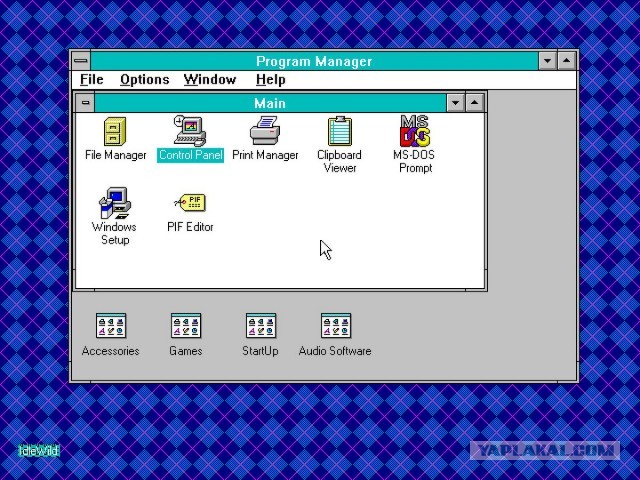Image resolution: width=640 pixels, height=480 pixels.
Task: Click the "MS-DOS Prompt" label text
Action: tap(414, 162)
